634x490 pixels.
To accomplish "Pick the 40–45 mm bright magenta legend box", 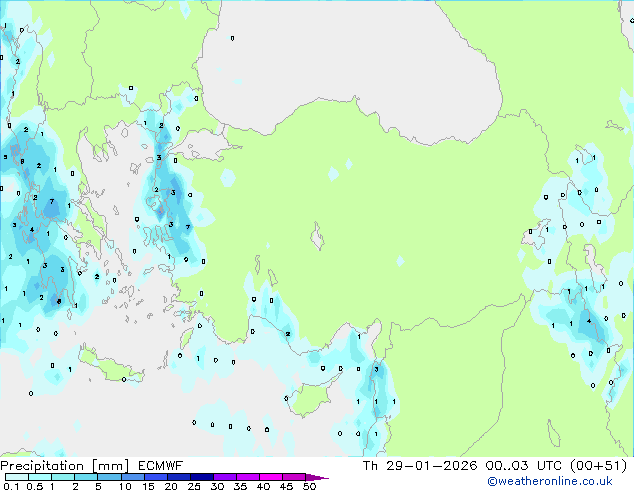I will pyautogui.click(x=271, y=477).
